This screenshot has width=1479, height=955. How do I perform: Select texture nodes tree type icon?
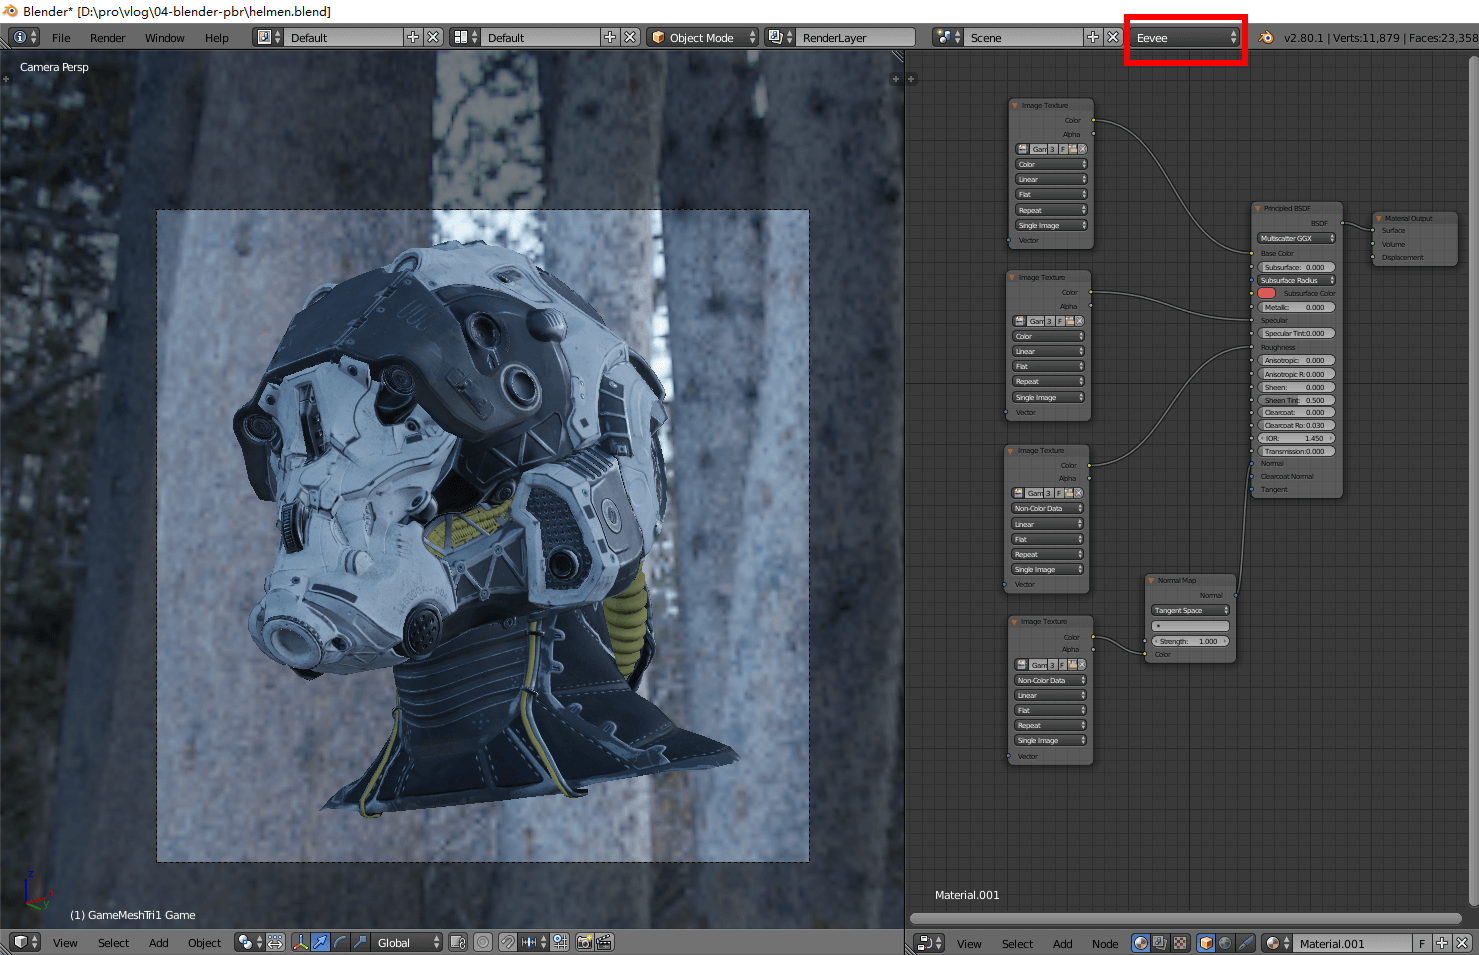pos(1180,943)
